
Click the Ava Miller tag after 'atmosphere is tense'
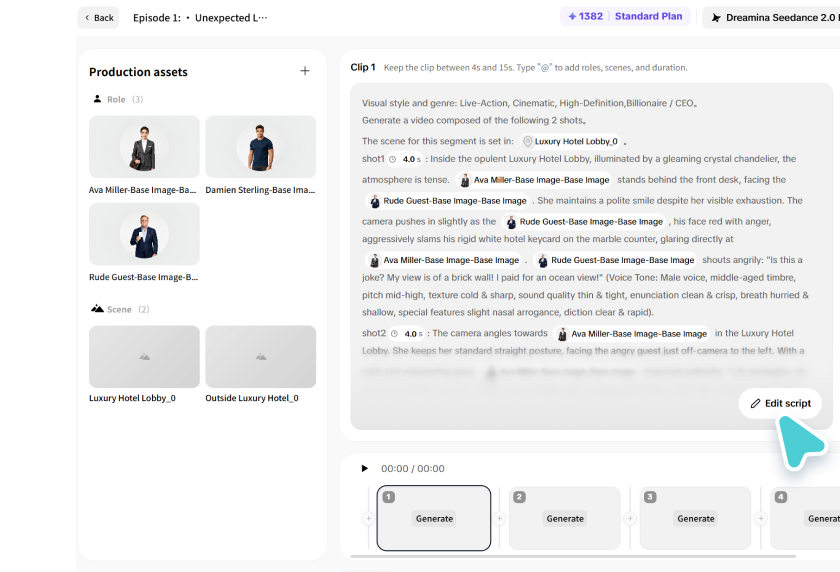[534, 180]
